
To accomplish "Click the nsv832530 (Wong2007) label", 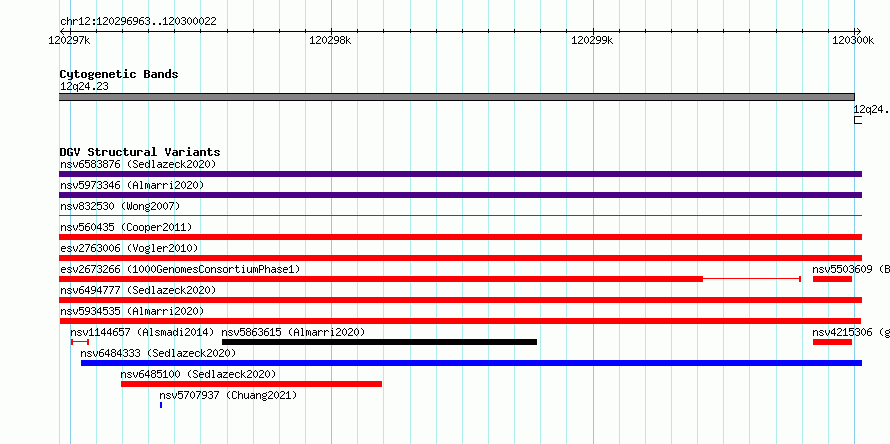I will pyautogui.click(x=120, y=206).
